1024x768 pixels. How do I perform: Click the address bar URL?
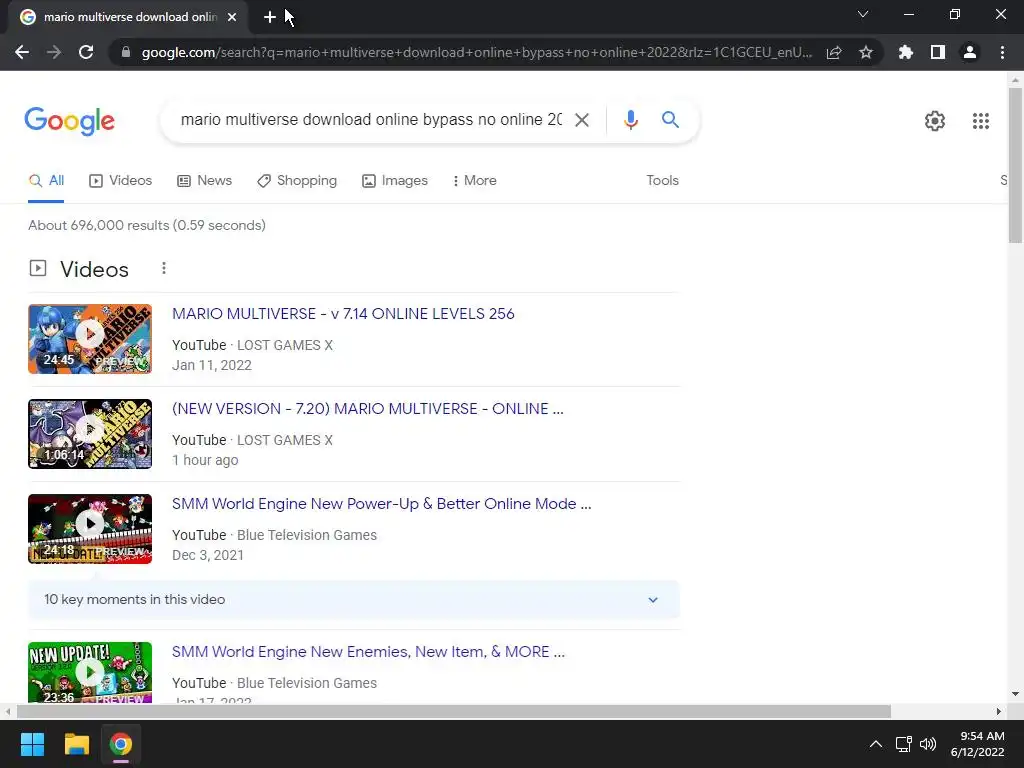[x=477, y=52]
